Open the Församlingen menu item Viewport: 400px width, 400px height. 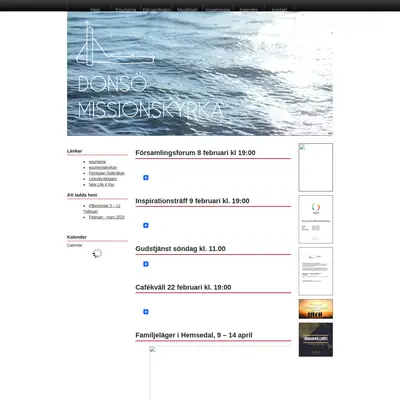pos(156,10)
